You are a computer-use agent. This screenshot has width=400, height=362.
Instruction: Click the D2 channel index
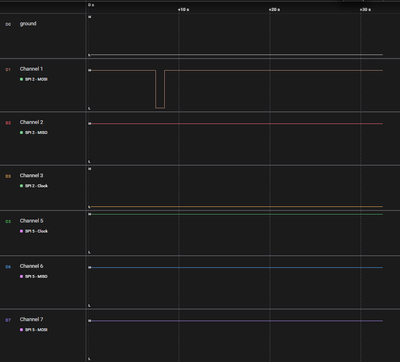[x=8, y=123]
